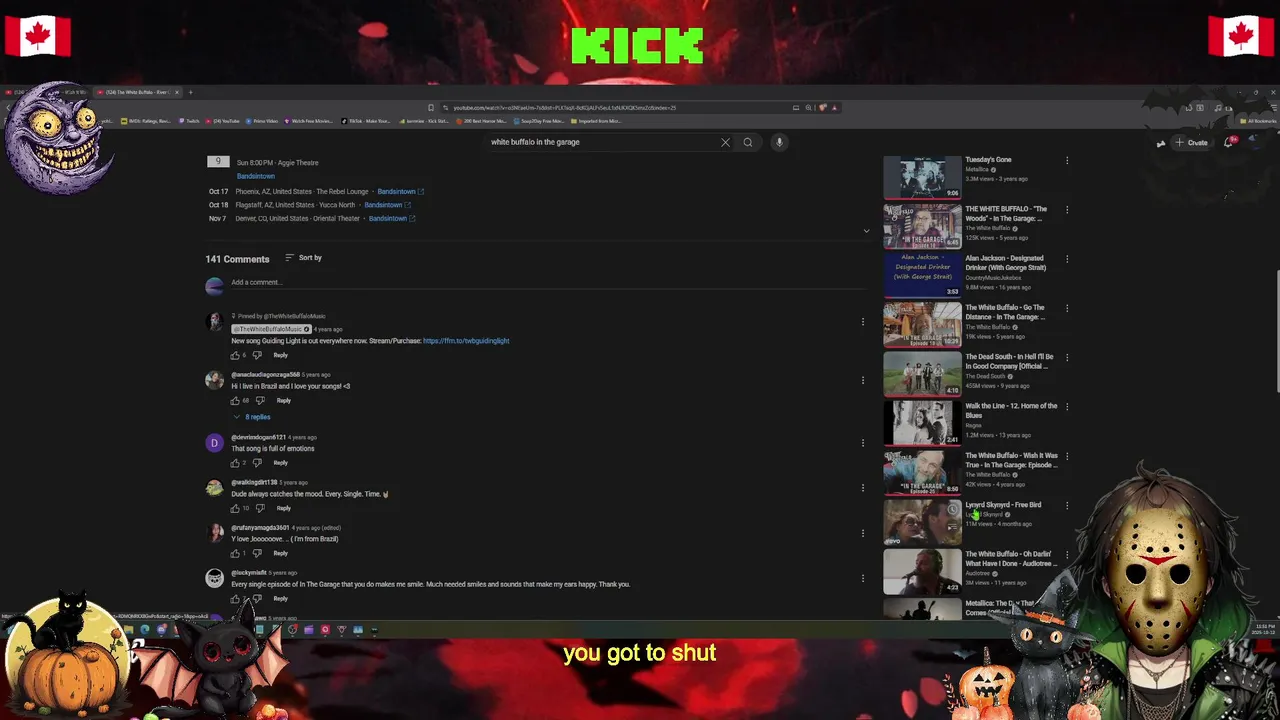Image resolution: width=1280 pixels, height=720 pixels.
Task: Open Bandsintown link for Phoenix Rebel Lounge
Action: [x=400, y=191]
